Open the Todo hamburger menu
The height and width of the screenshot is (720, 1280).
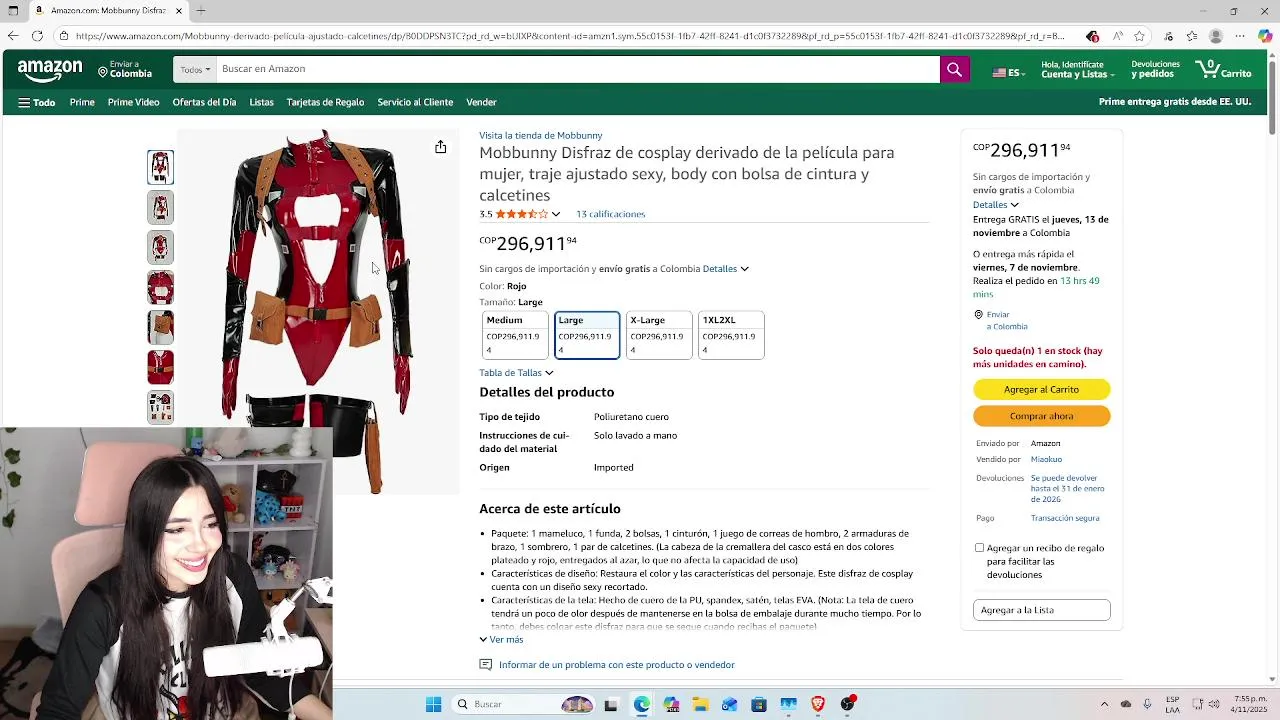click(37, 102)
